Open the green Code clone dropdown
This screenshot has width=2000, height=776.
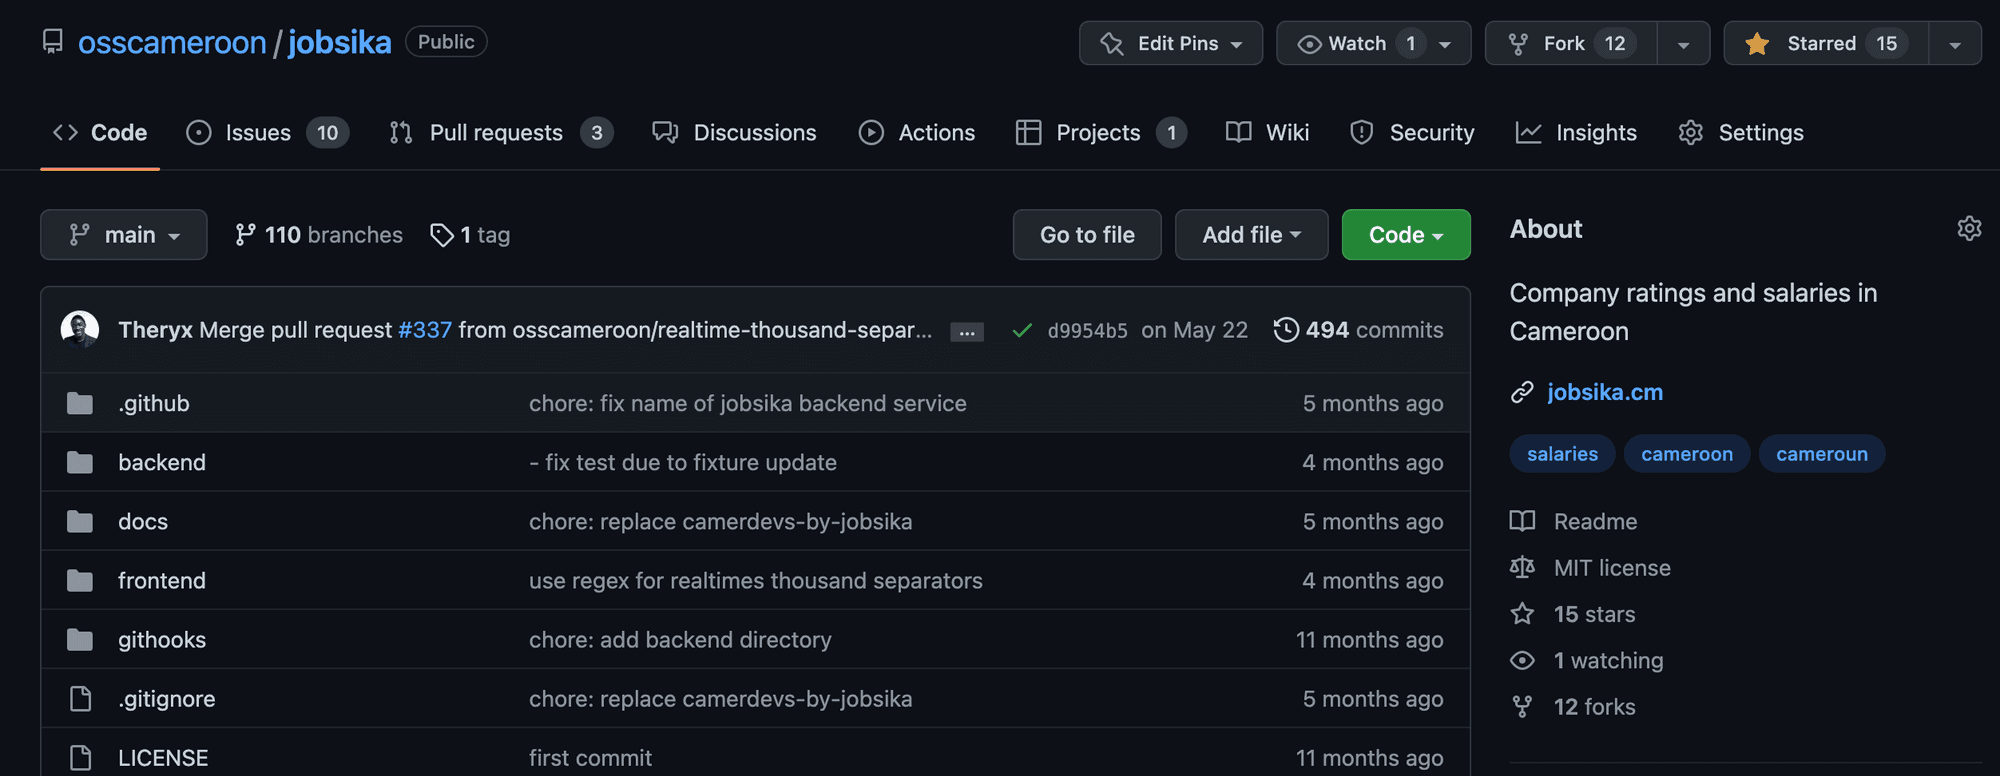1406,235
